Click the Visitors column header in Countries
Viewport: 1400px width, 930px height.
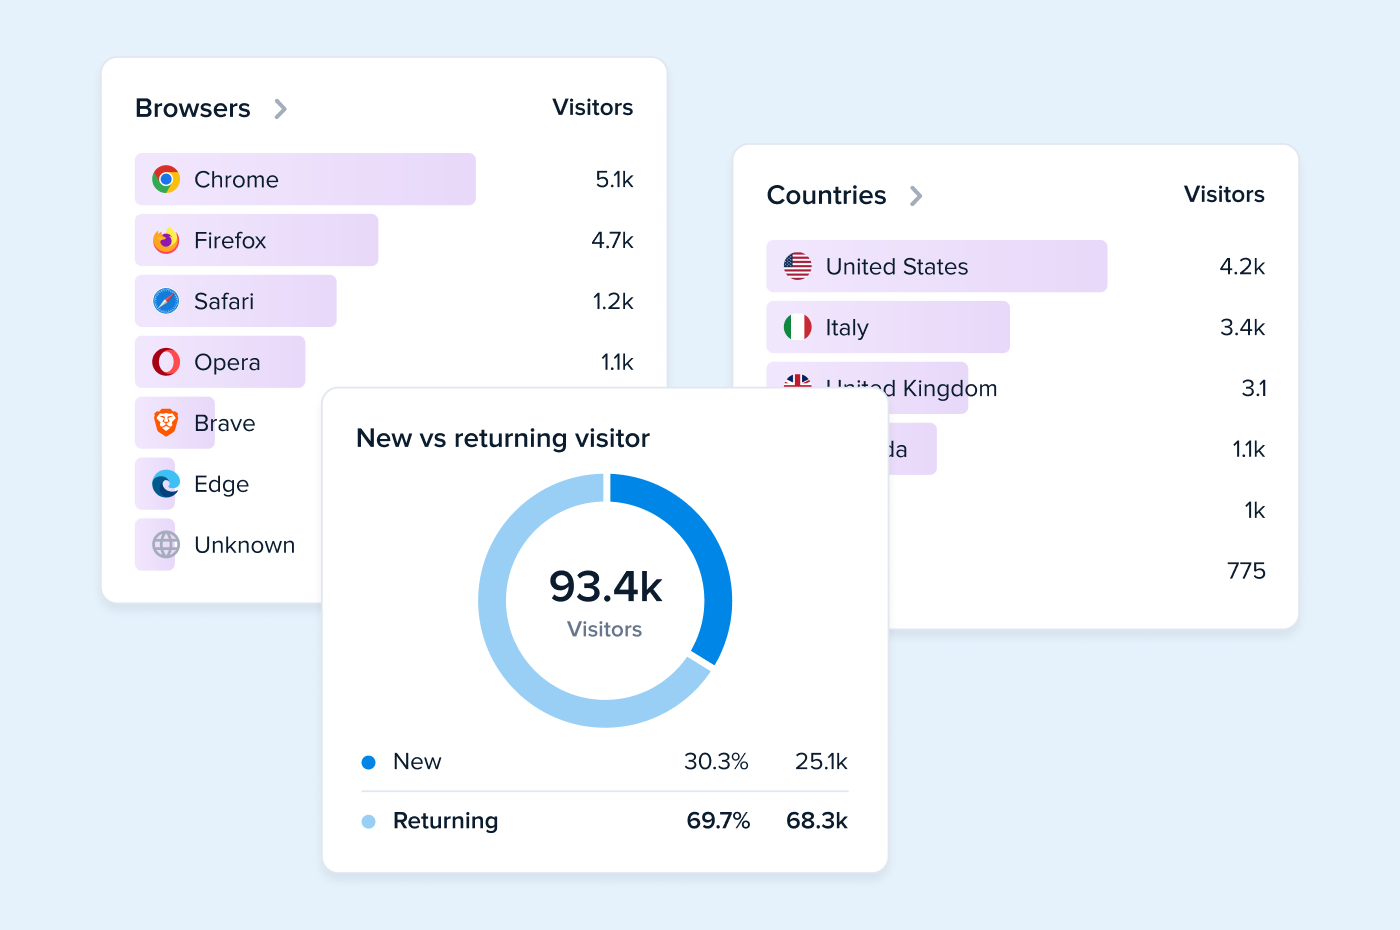point(1224,194)
